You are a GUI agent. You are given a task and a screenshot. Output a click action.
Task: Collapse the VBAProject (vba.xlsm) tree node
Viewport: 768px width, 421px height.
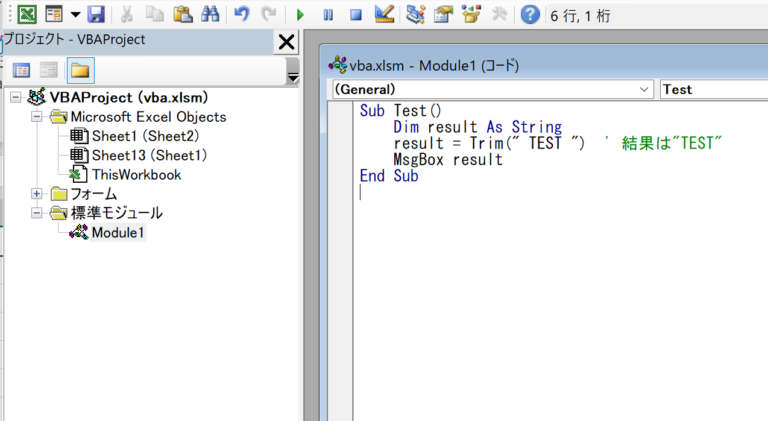(16, 97)
